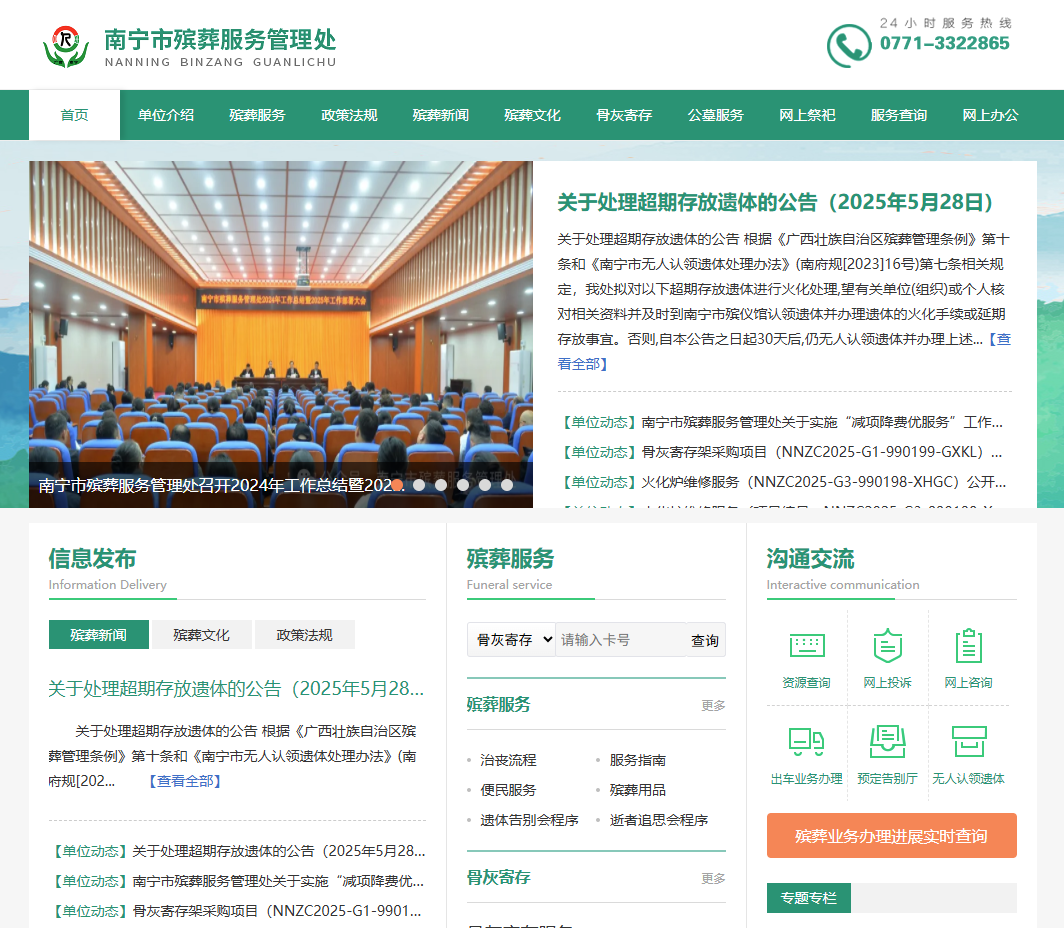Viewport: 1064px width, 928px height.
Task: Open 出车业务办理 vehicle icon
Action: tap(807, 741)
